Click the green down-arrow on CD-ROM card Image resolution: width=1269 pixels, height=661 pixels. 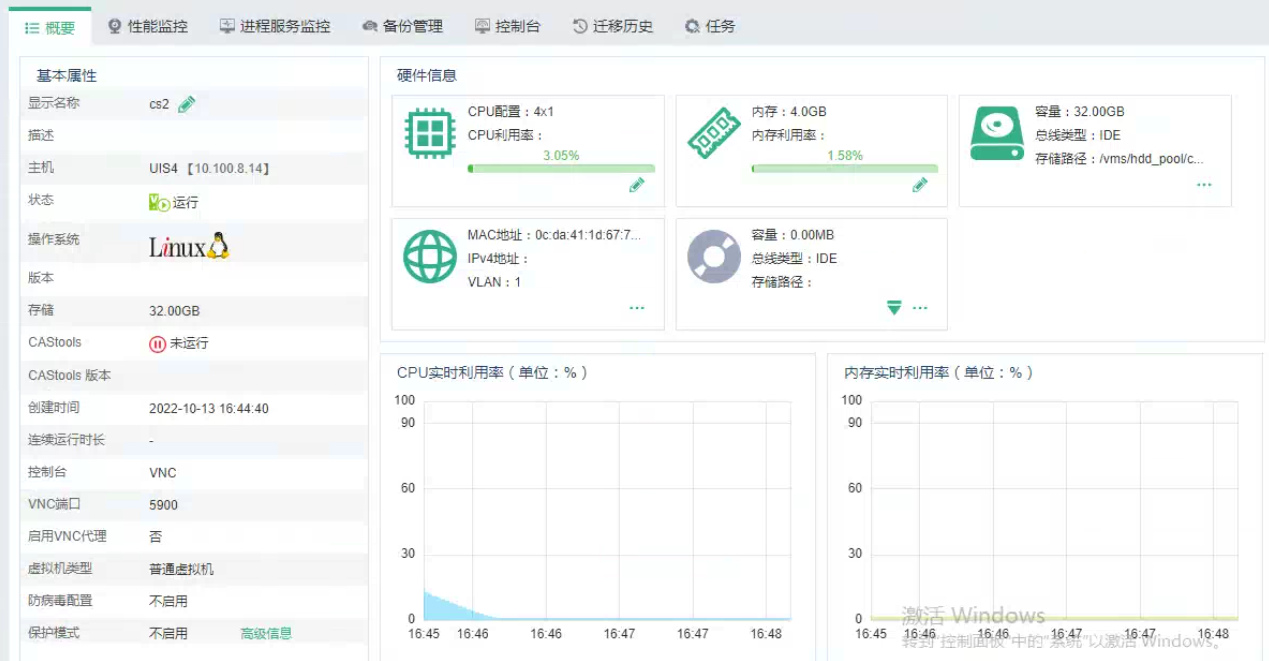click(894, 308)
